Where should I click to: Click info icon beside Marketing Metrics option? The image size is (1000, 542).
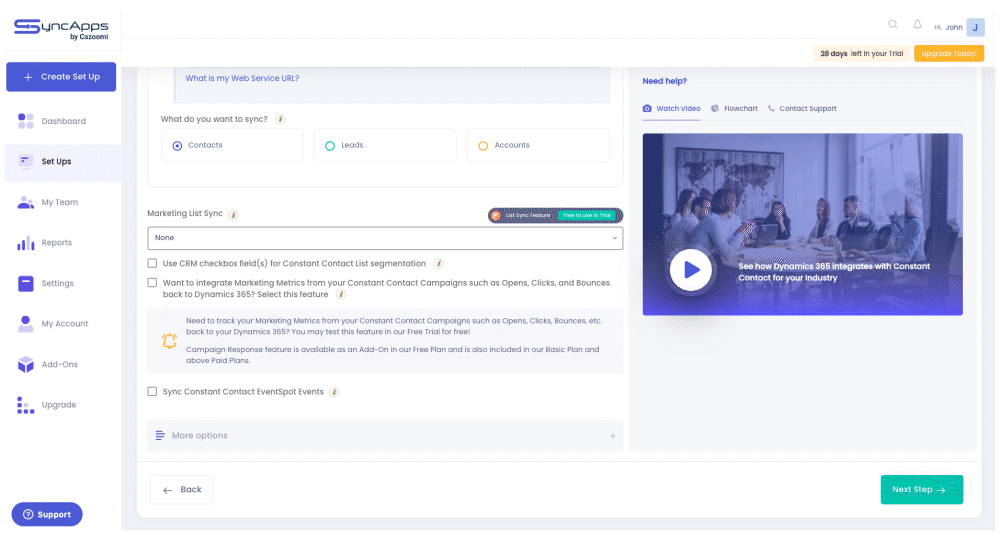tap(341, 295)
